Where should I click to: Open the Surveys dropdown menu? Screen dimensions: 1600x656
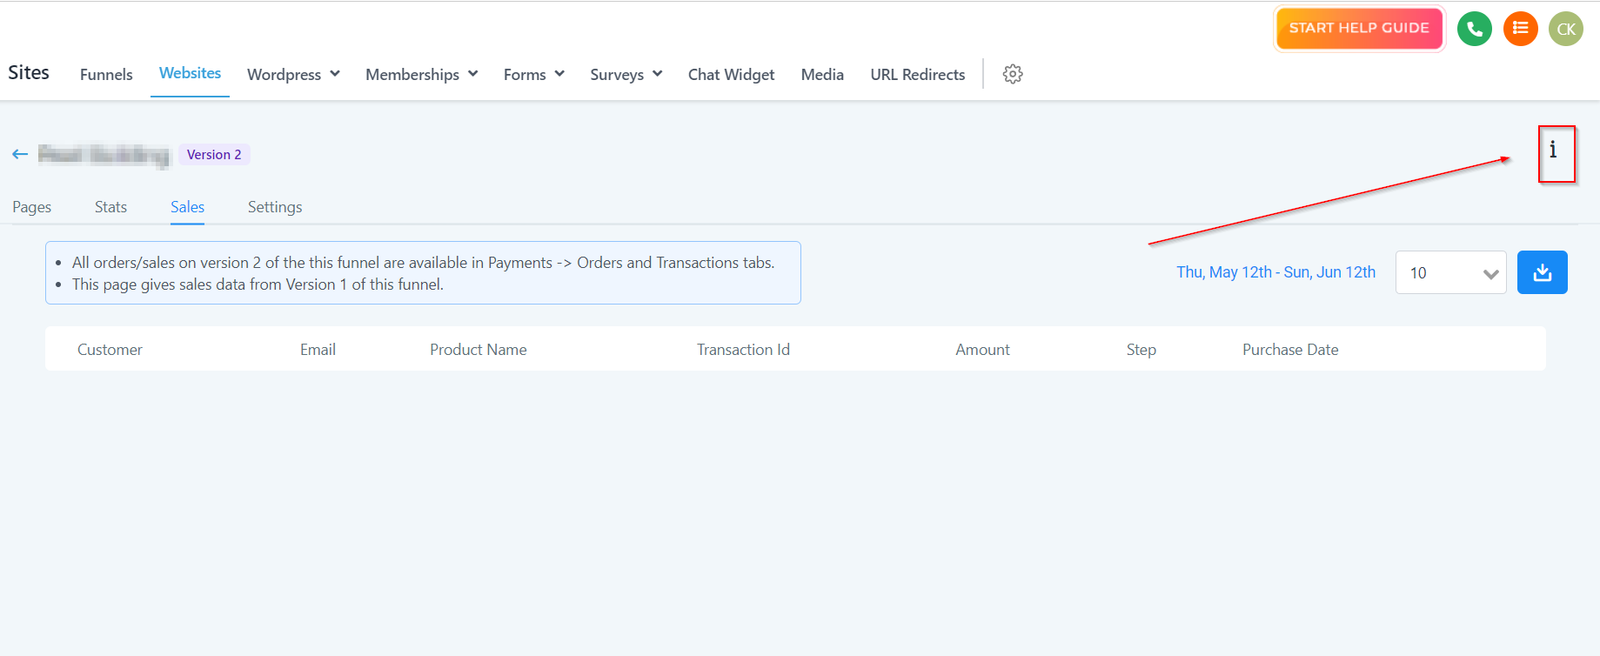(x=626, y=74)
